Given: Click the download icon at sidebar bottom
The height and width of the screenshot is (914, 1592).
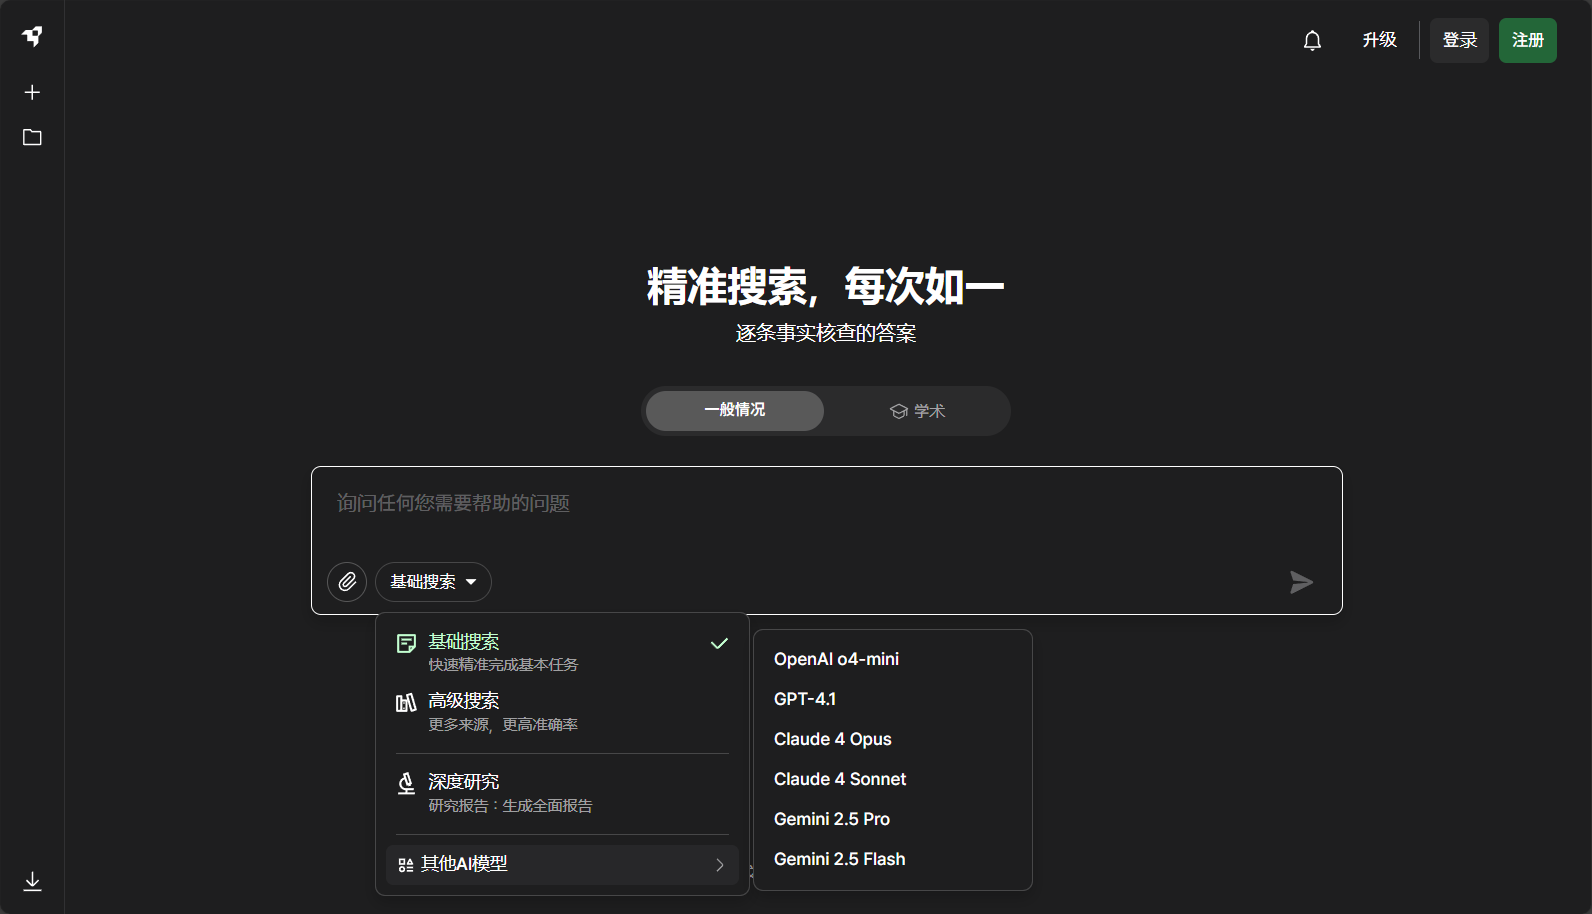Looking at the screenshot, I should coord(32,881).
